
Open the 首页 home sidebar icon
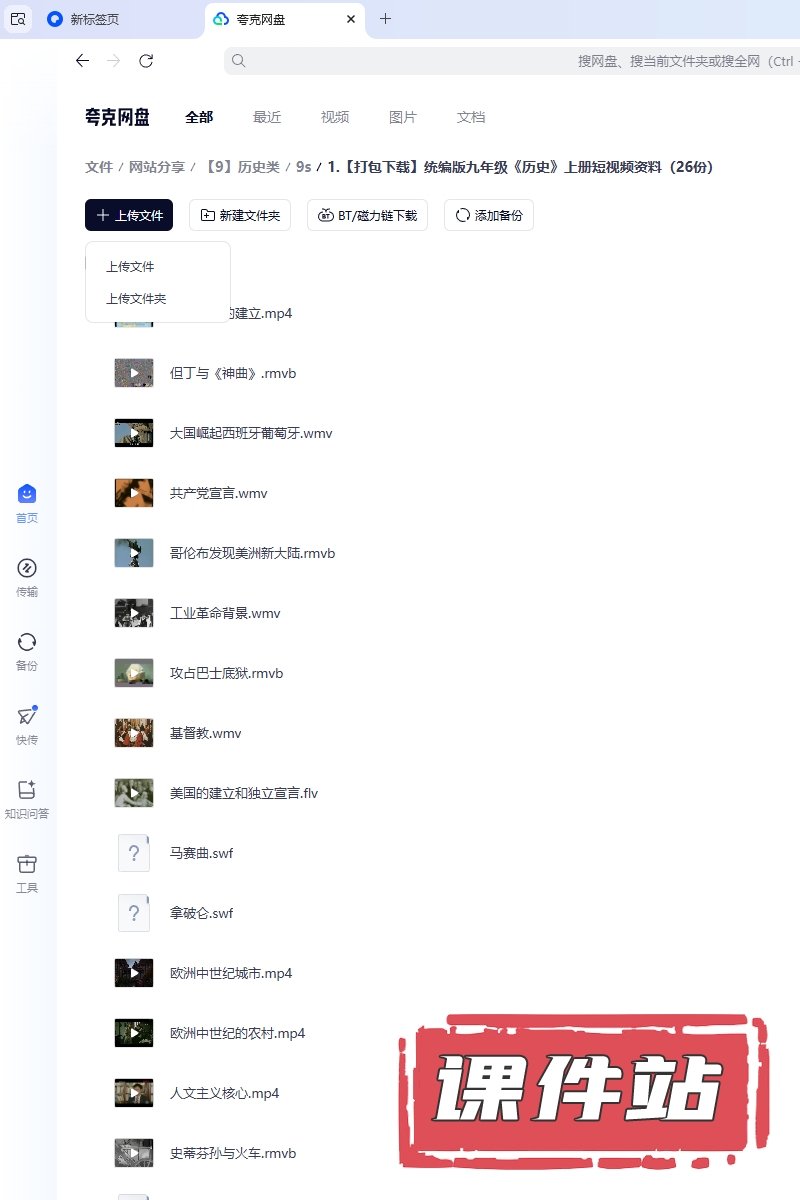27,504
